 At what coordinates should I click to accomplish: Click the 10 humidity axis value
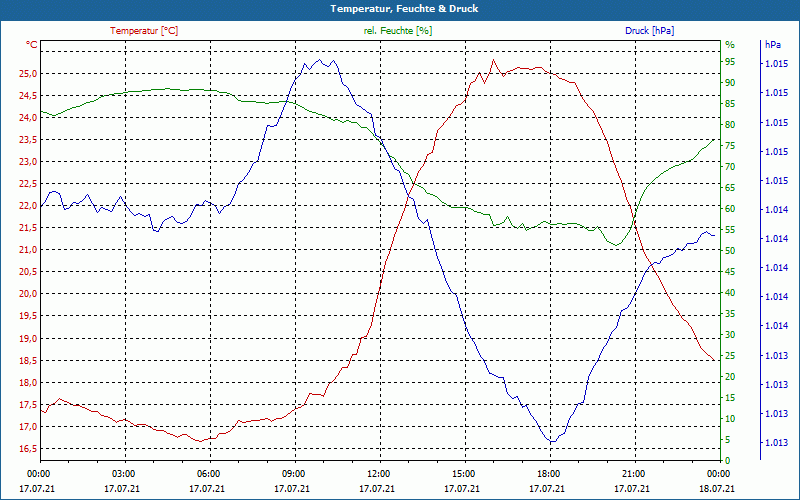pos(730,419)
